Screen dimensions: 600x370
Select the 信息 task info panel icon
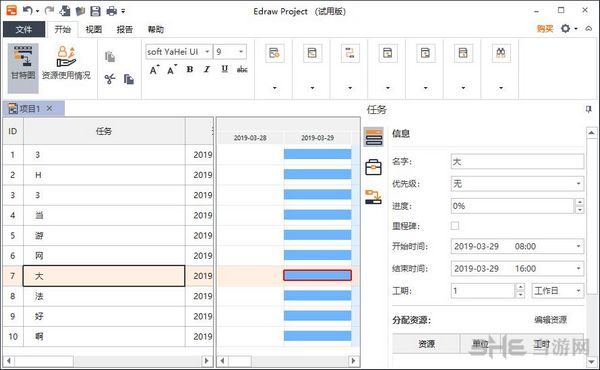pyautogui.click(x=373, y=137)
